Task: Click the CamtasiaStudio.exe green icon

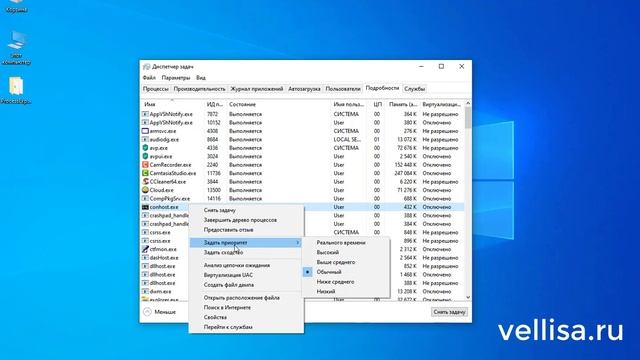Action: click(x=145, y=173)
